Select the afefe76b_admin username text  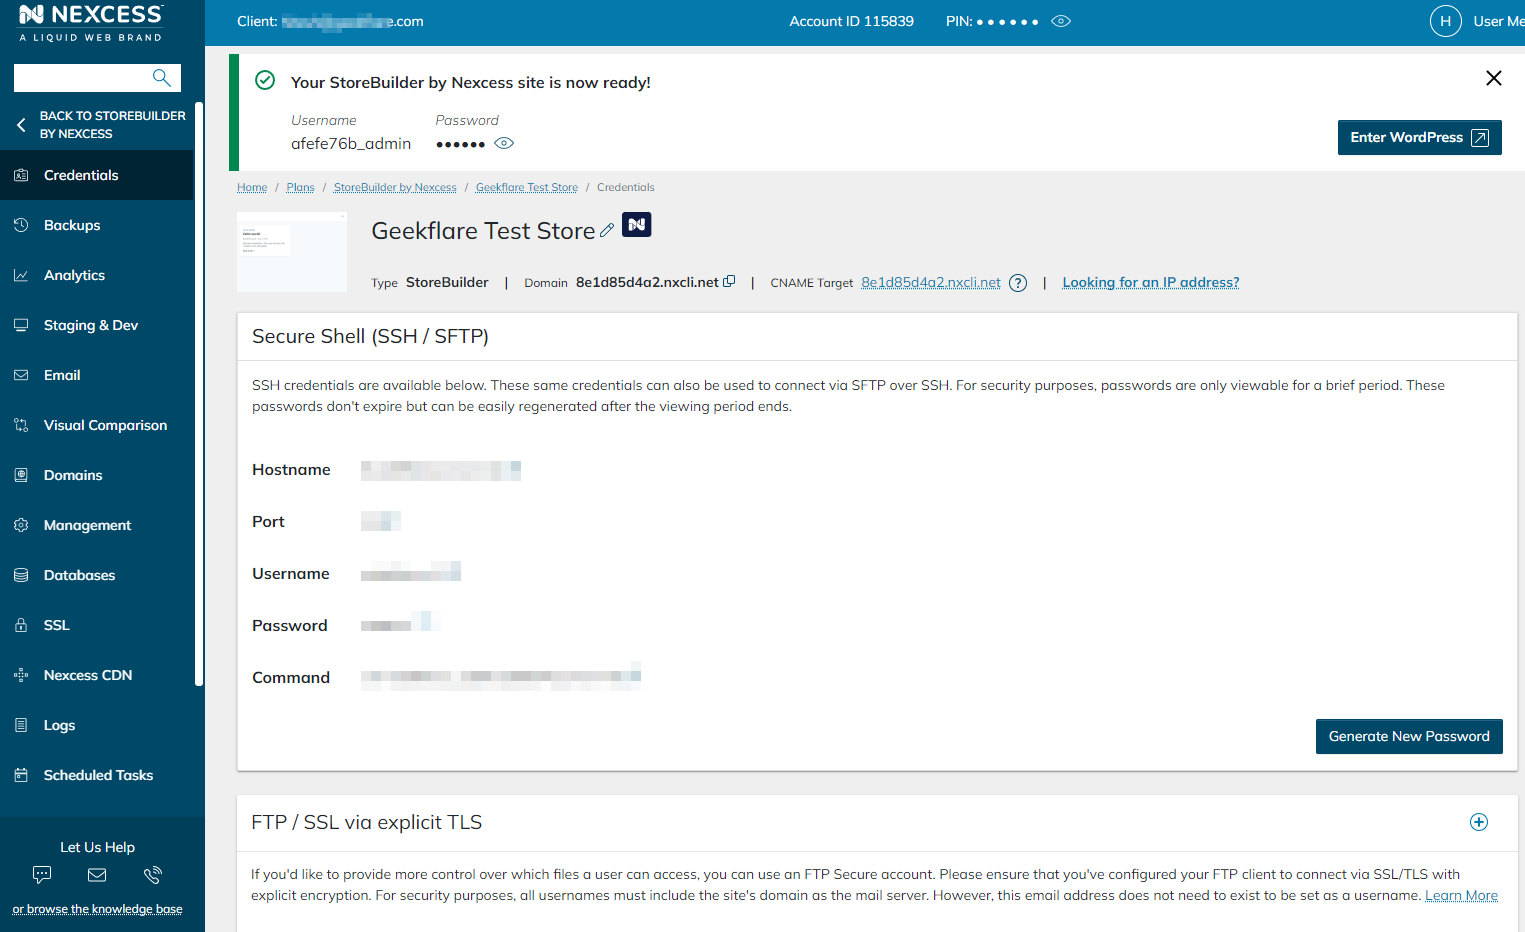point(351,144)
